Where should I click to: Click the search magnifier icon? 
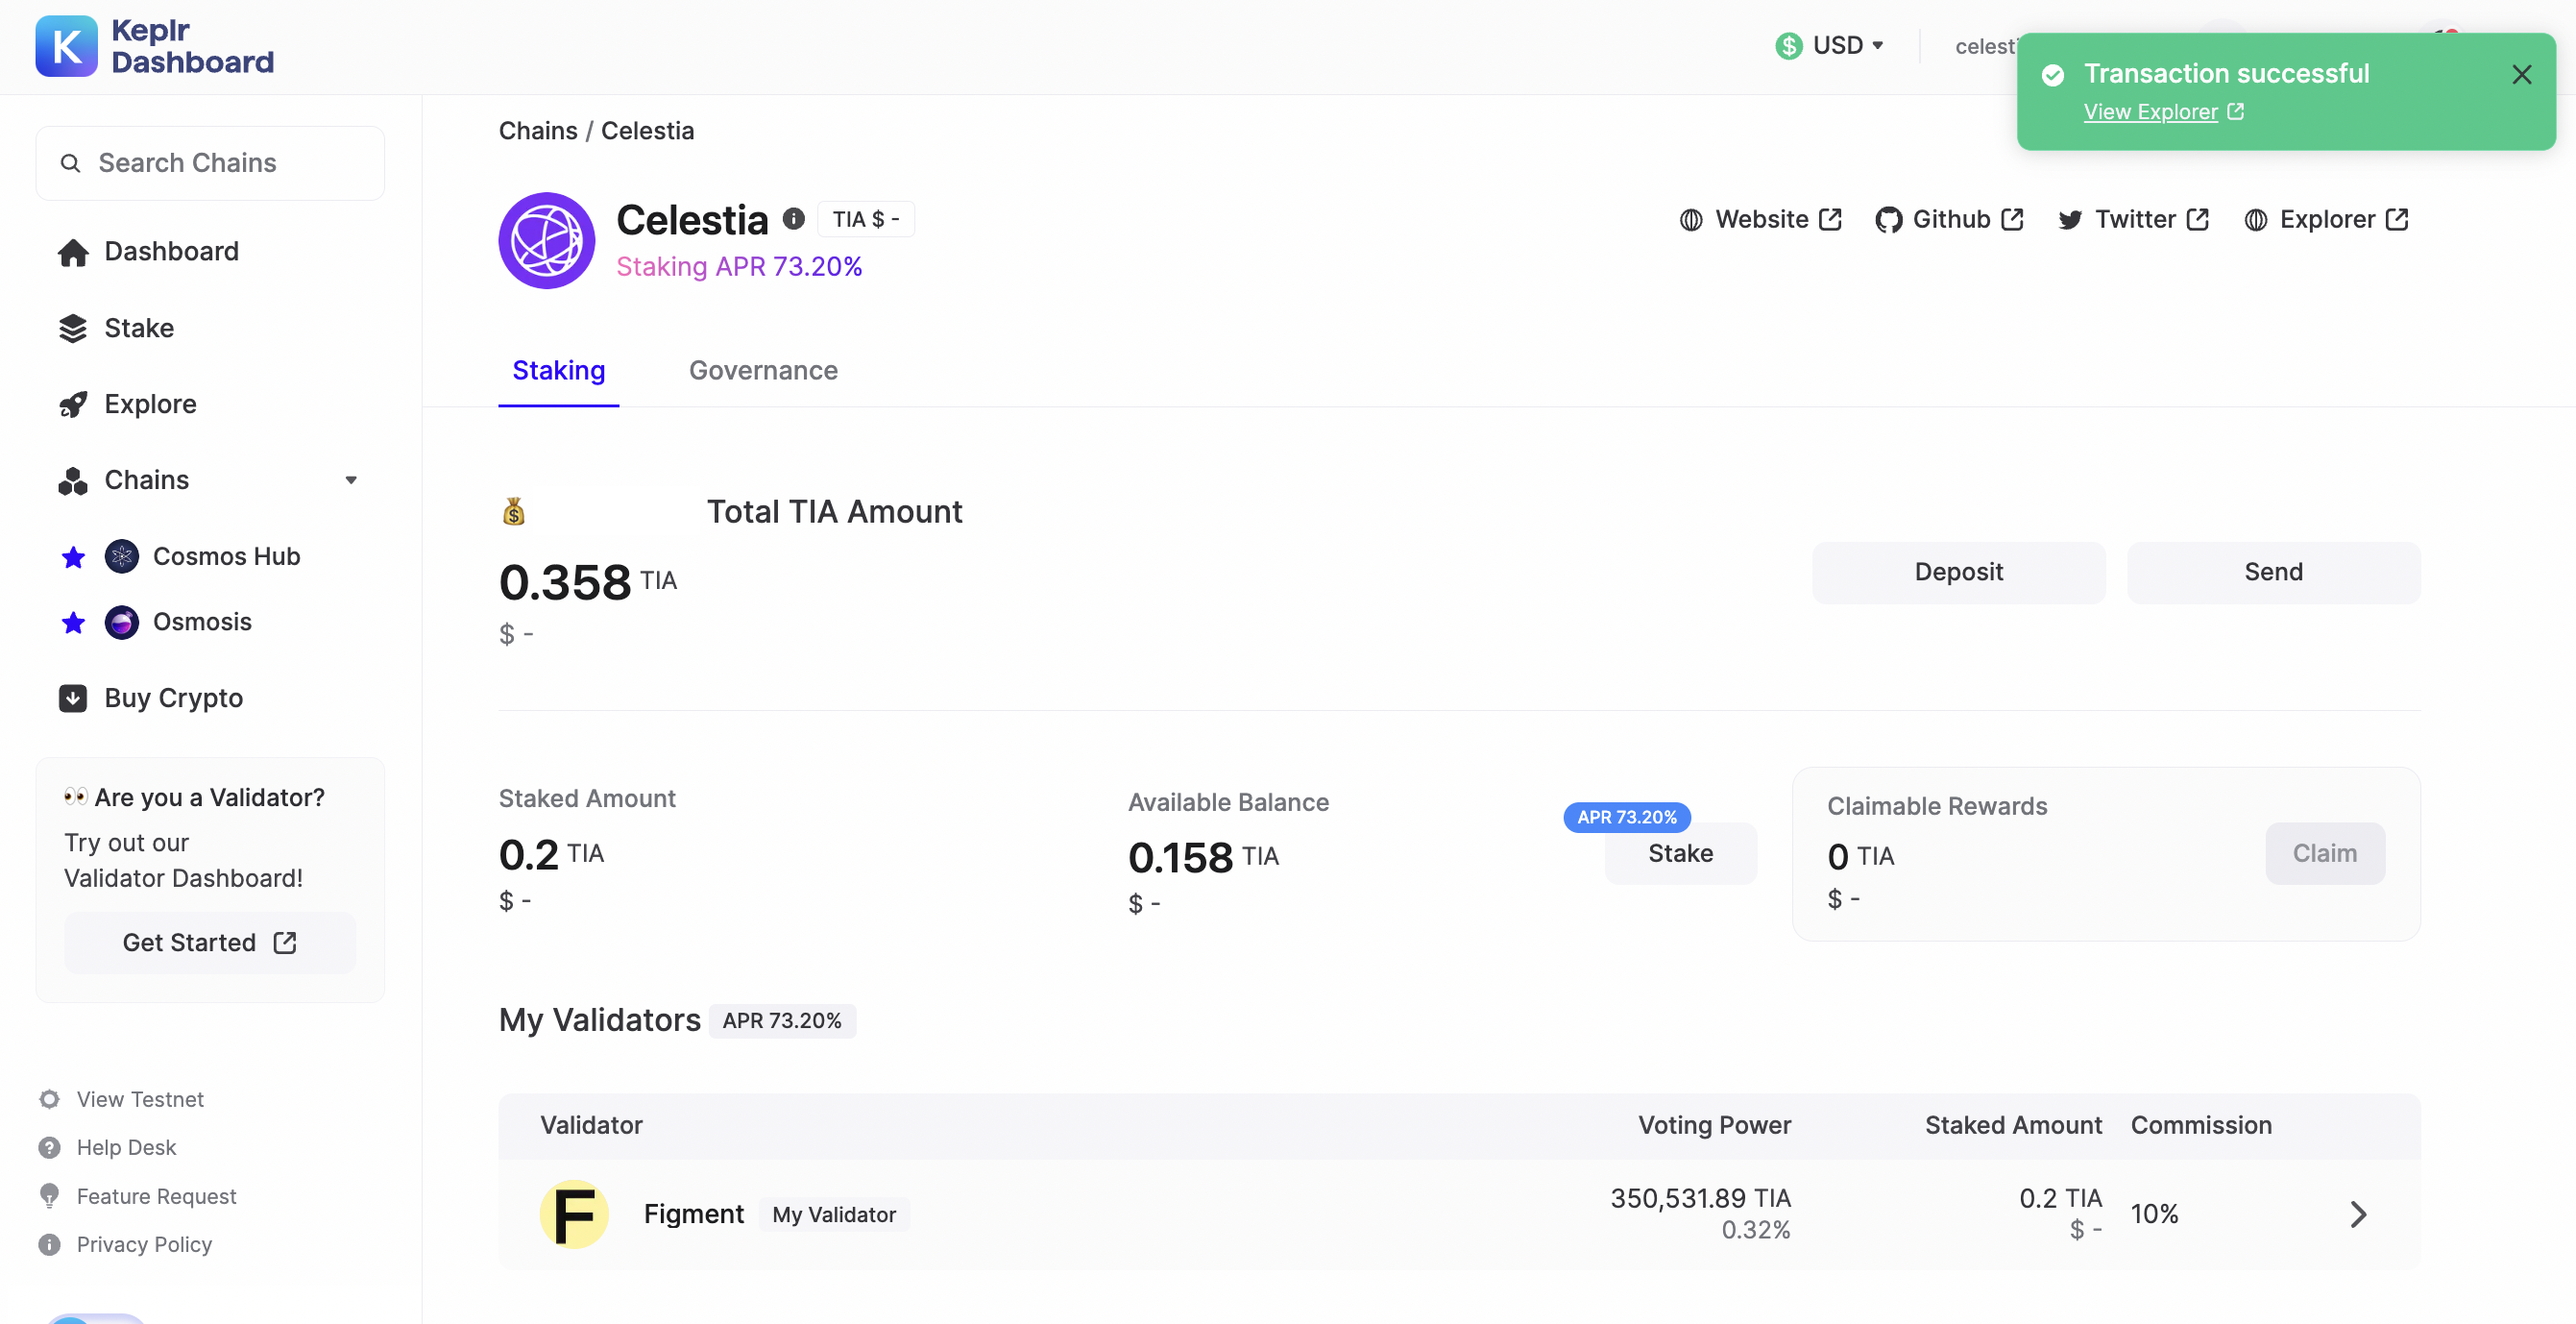pos(70,163)
